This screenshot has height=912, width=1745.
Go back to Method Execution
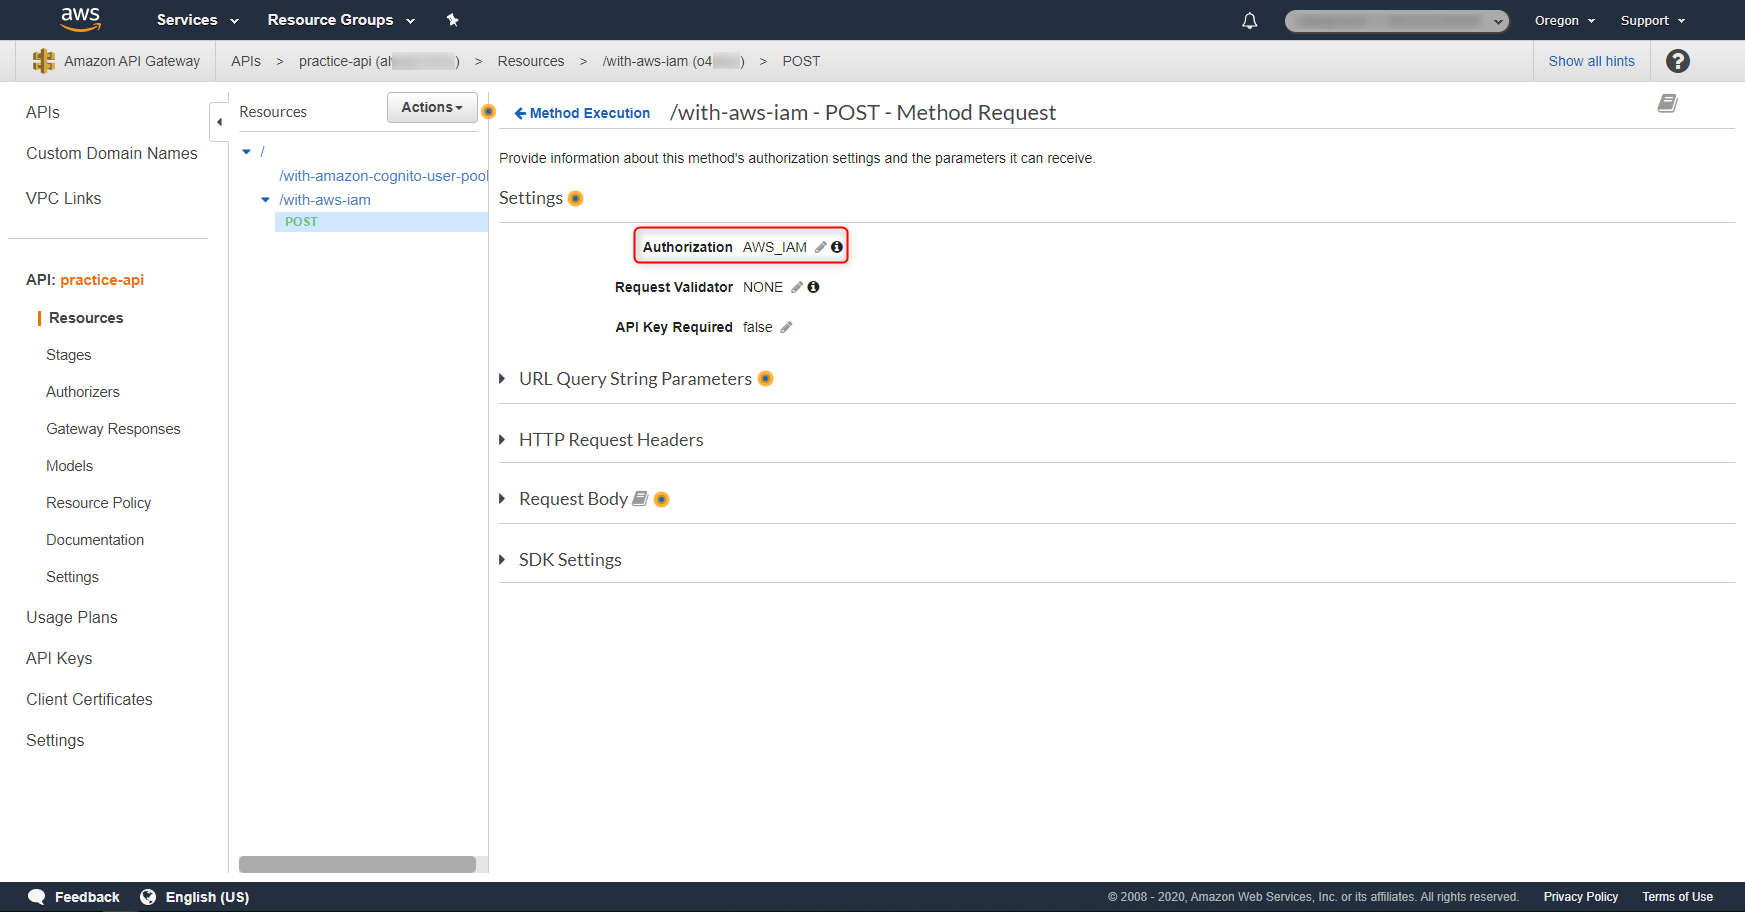tap(582, 113)
